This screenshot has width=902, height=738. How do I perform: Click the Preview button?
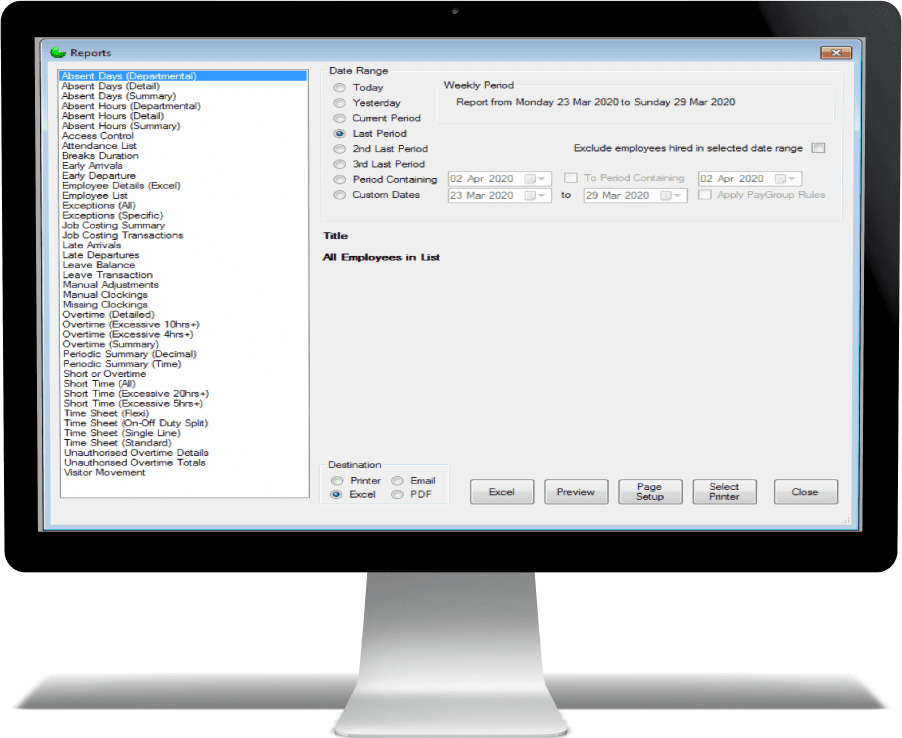(x=576, y=492)
